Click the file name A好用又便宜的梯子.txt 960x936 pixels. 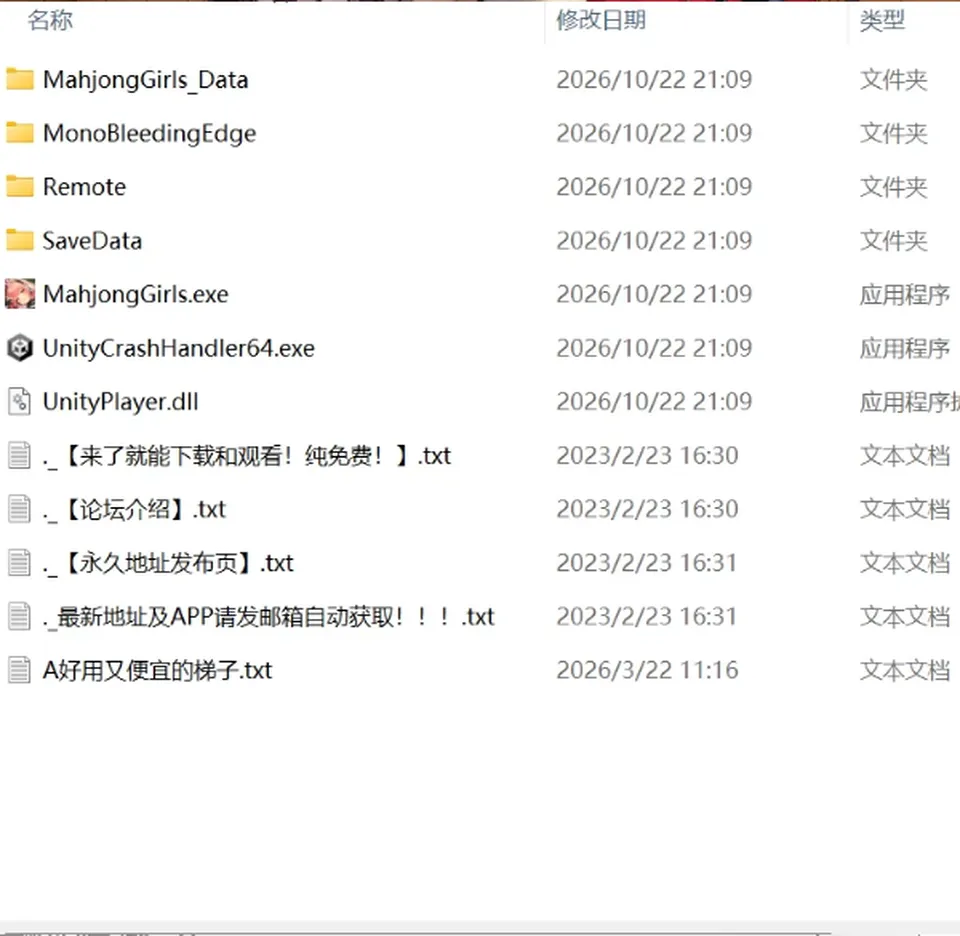[157, 670]
